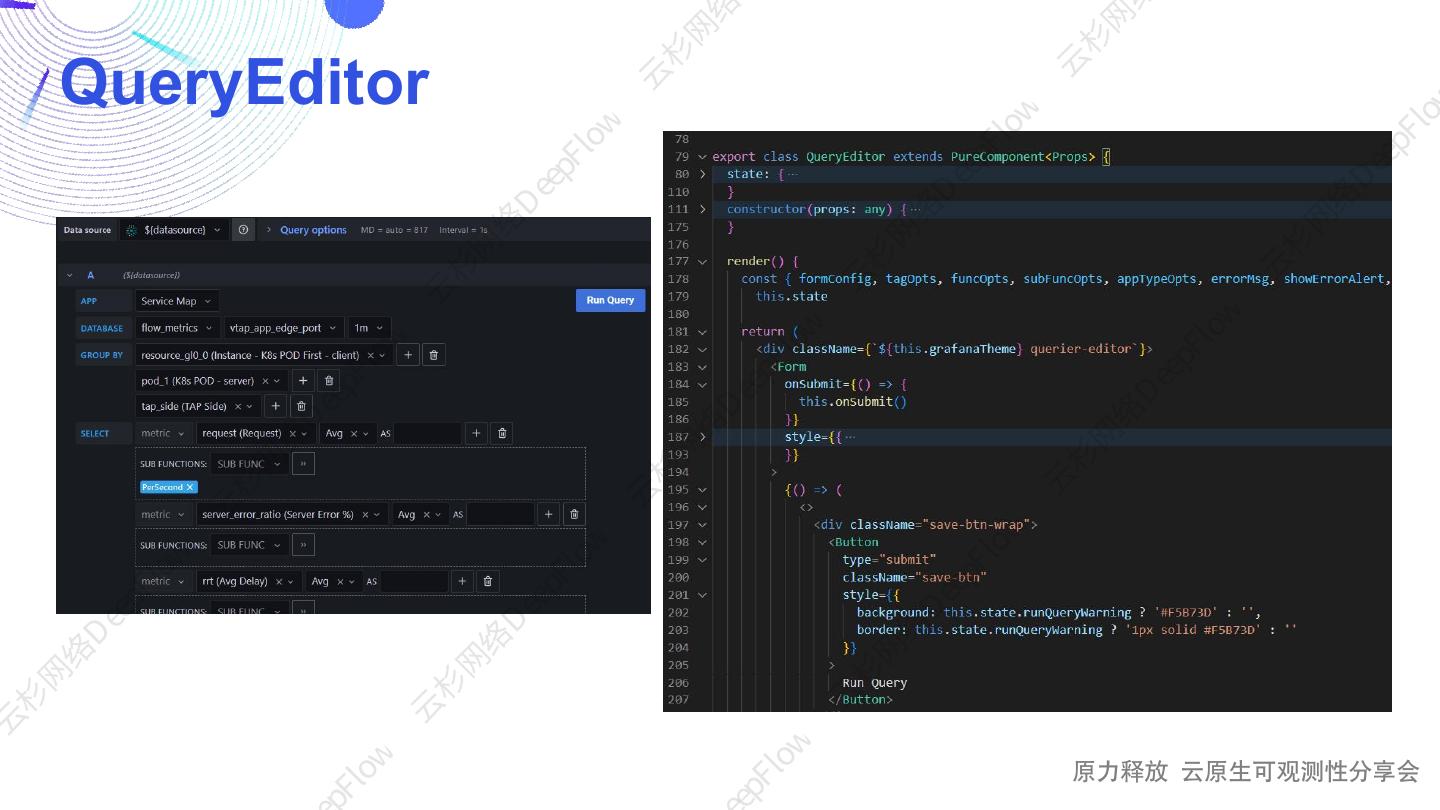Screen dimensions: 1440x810
Task: Delete the request metric select row
Action: [x=503, y=433]
